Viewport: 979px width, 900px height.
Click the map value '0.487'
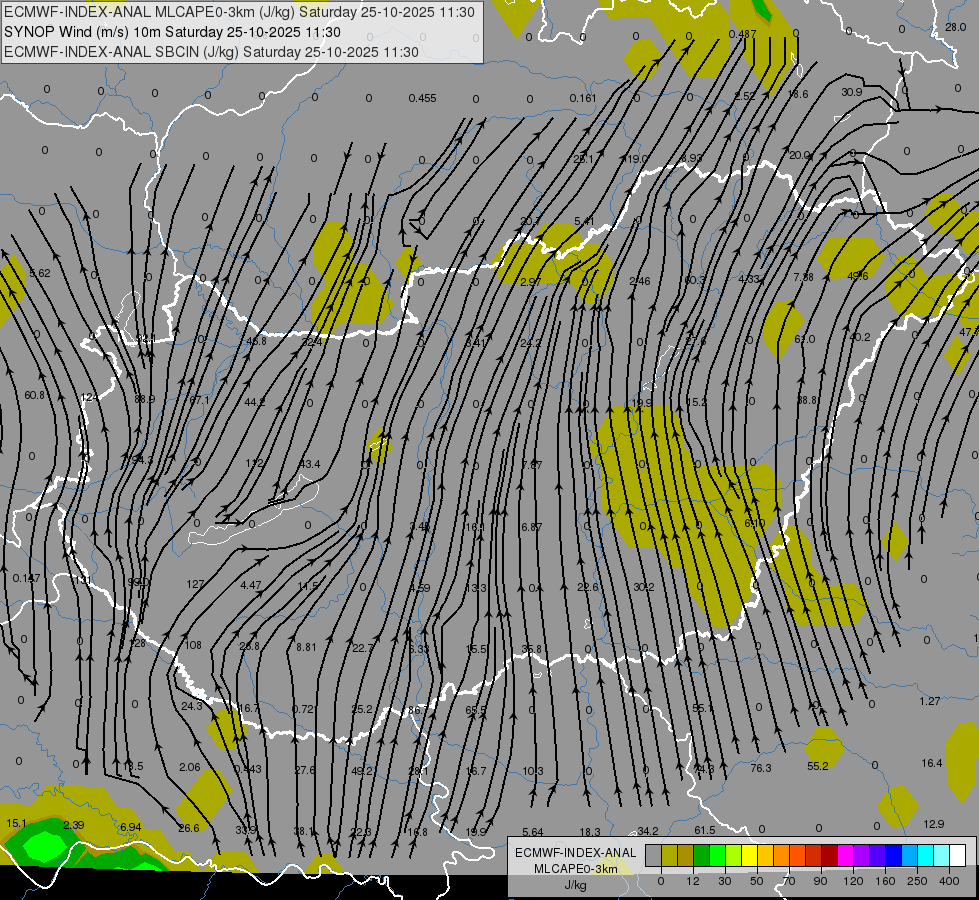[x=742, y=34]
